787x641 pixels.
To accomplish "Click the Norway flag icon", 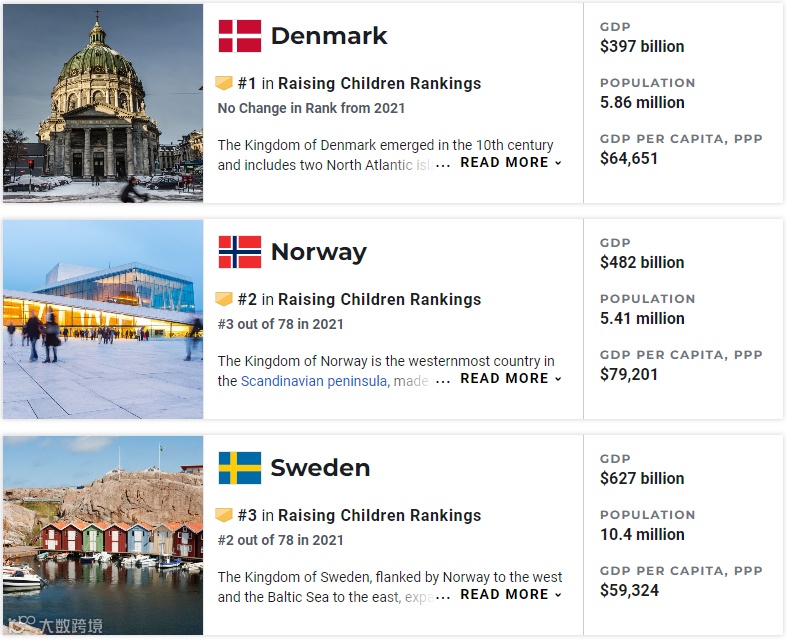I will [239, 252].
